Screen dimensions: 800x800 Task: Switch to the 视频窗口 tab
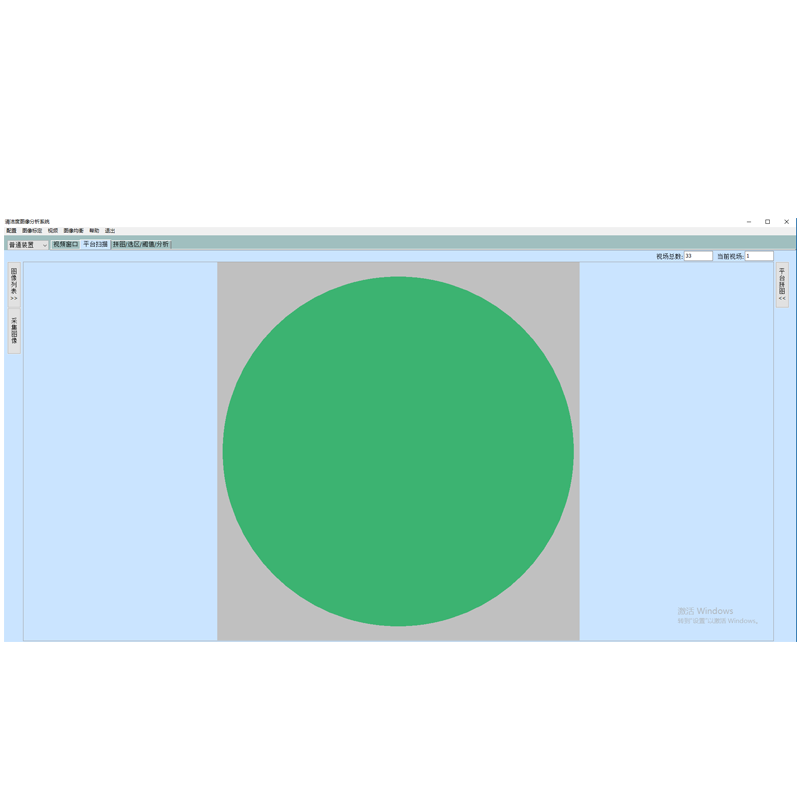(65, 244)
